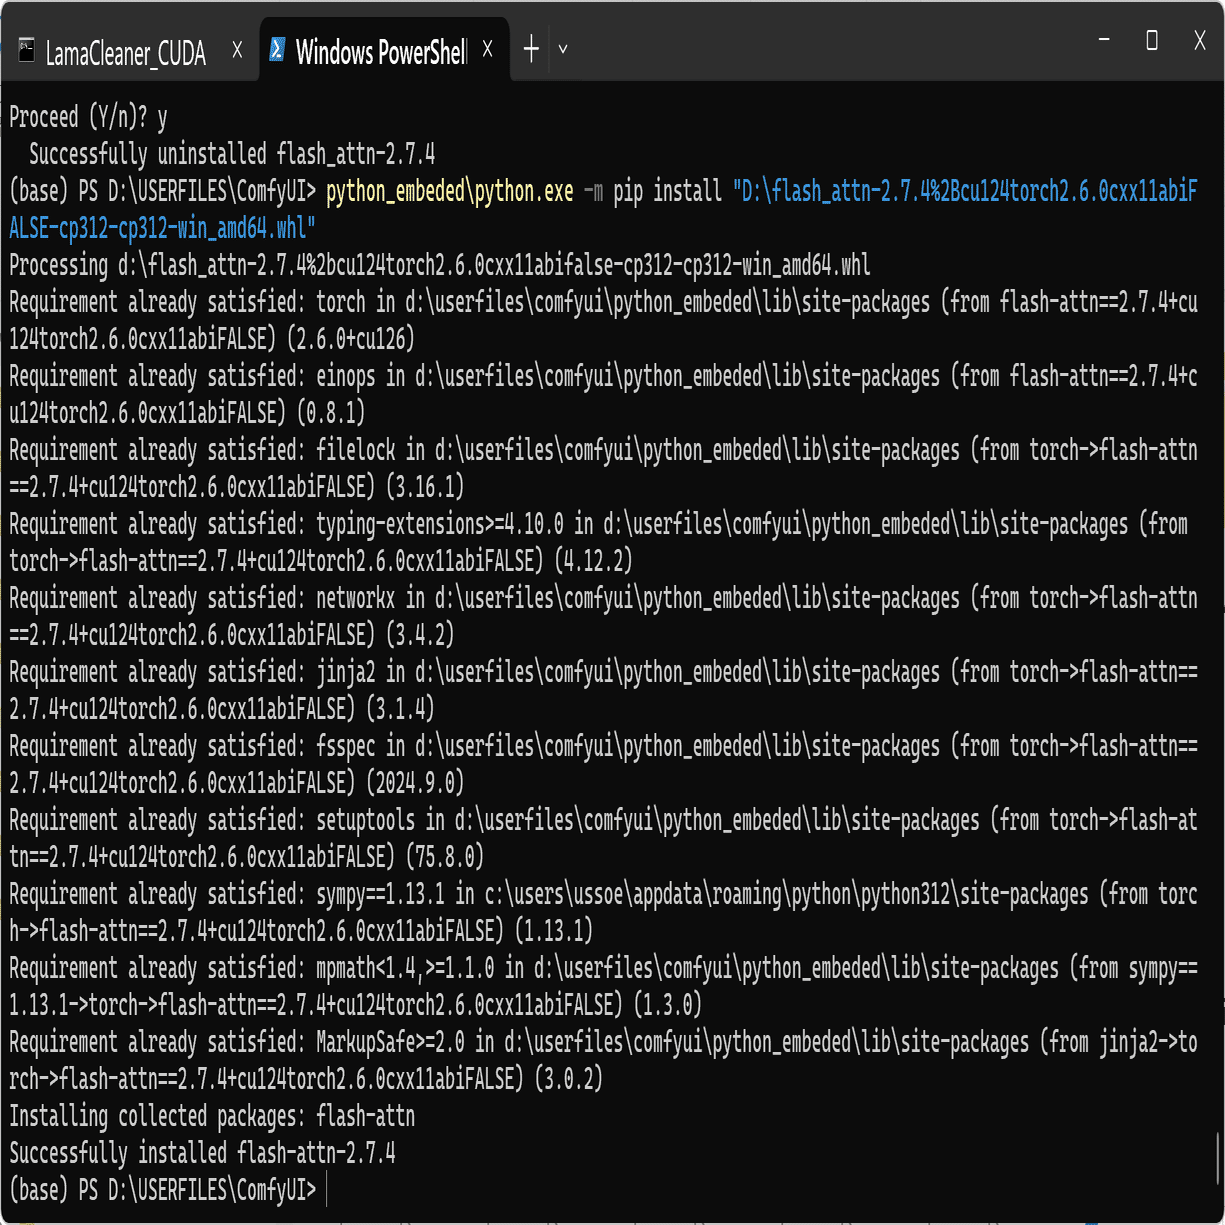Viewport: 1225px width, 1225px height.
Task: Click the yellow python_embeded\python.exe command text
Action: 449,191
